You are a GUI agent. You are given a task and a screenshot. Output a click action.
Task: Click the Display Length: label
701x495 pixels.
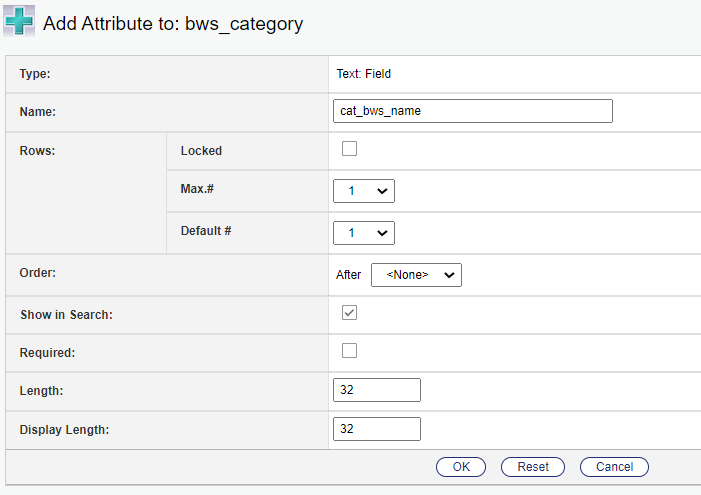click(64, 430)
